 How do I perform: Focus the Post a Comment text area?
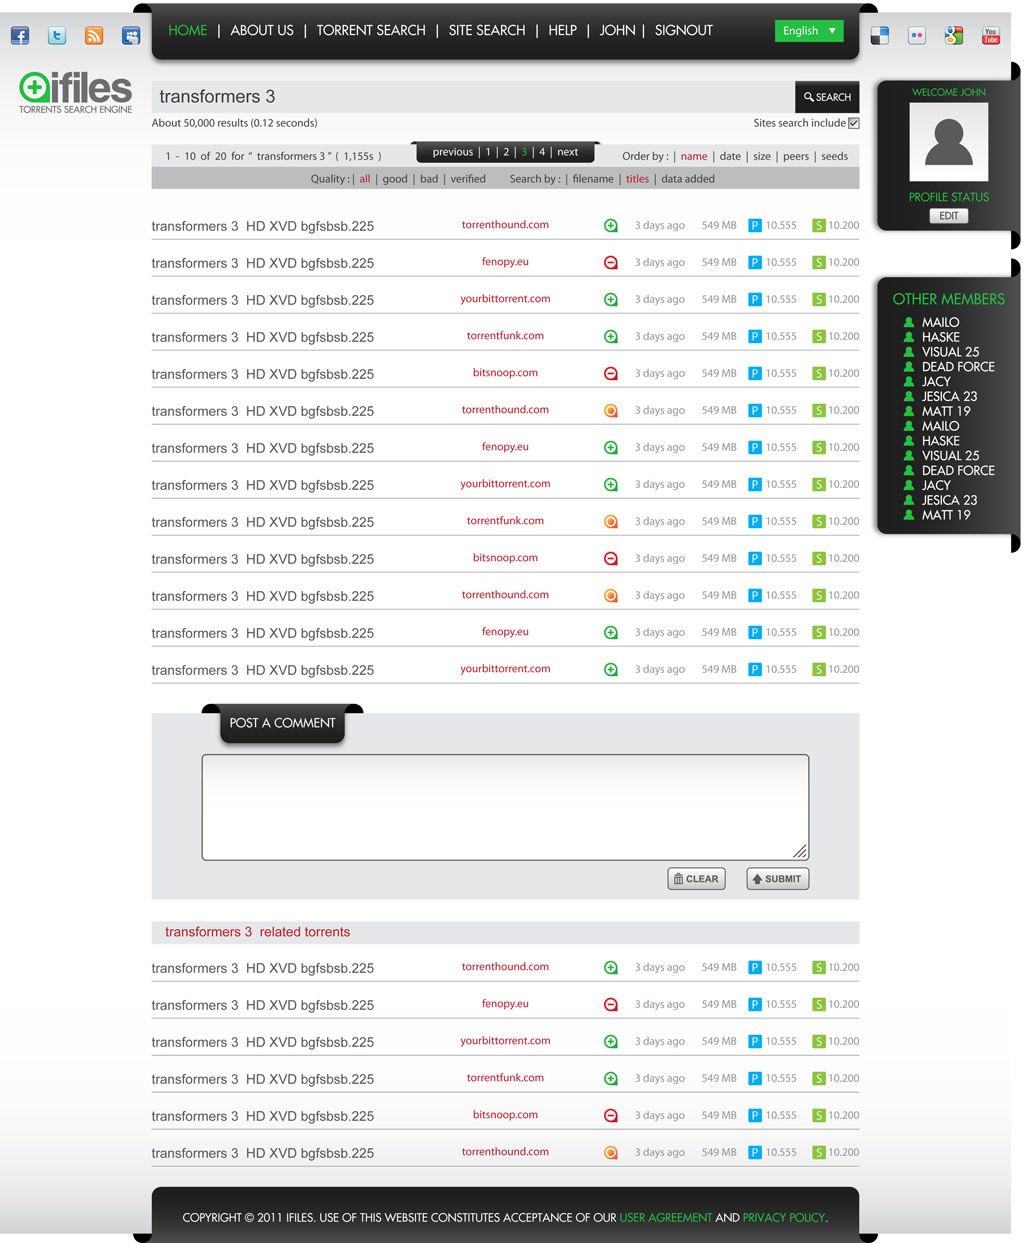(x=505, y=807)
